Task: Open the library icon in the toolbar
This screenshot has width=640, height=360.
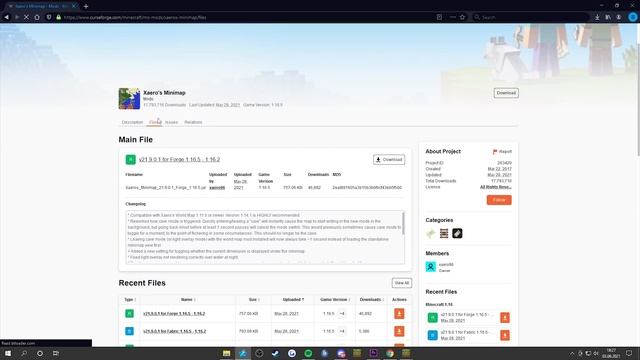Action: (x=608, y=17)
